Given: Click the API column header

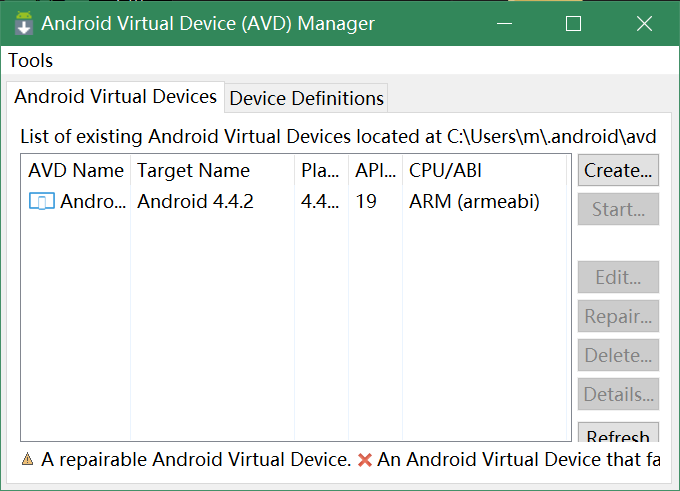Looking at the screenshot, I should (x=375, y=171).
